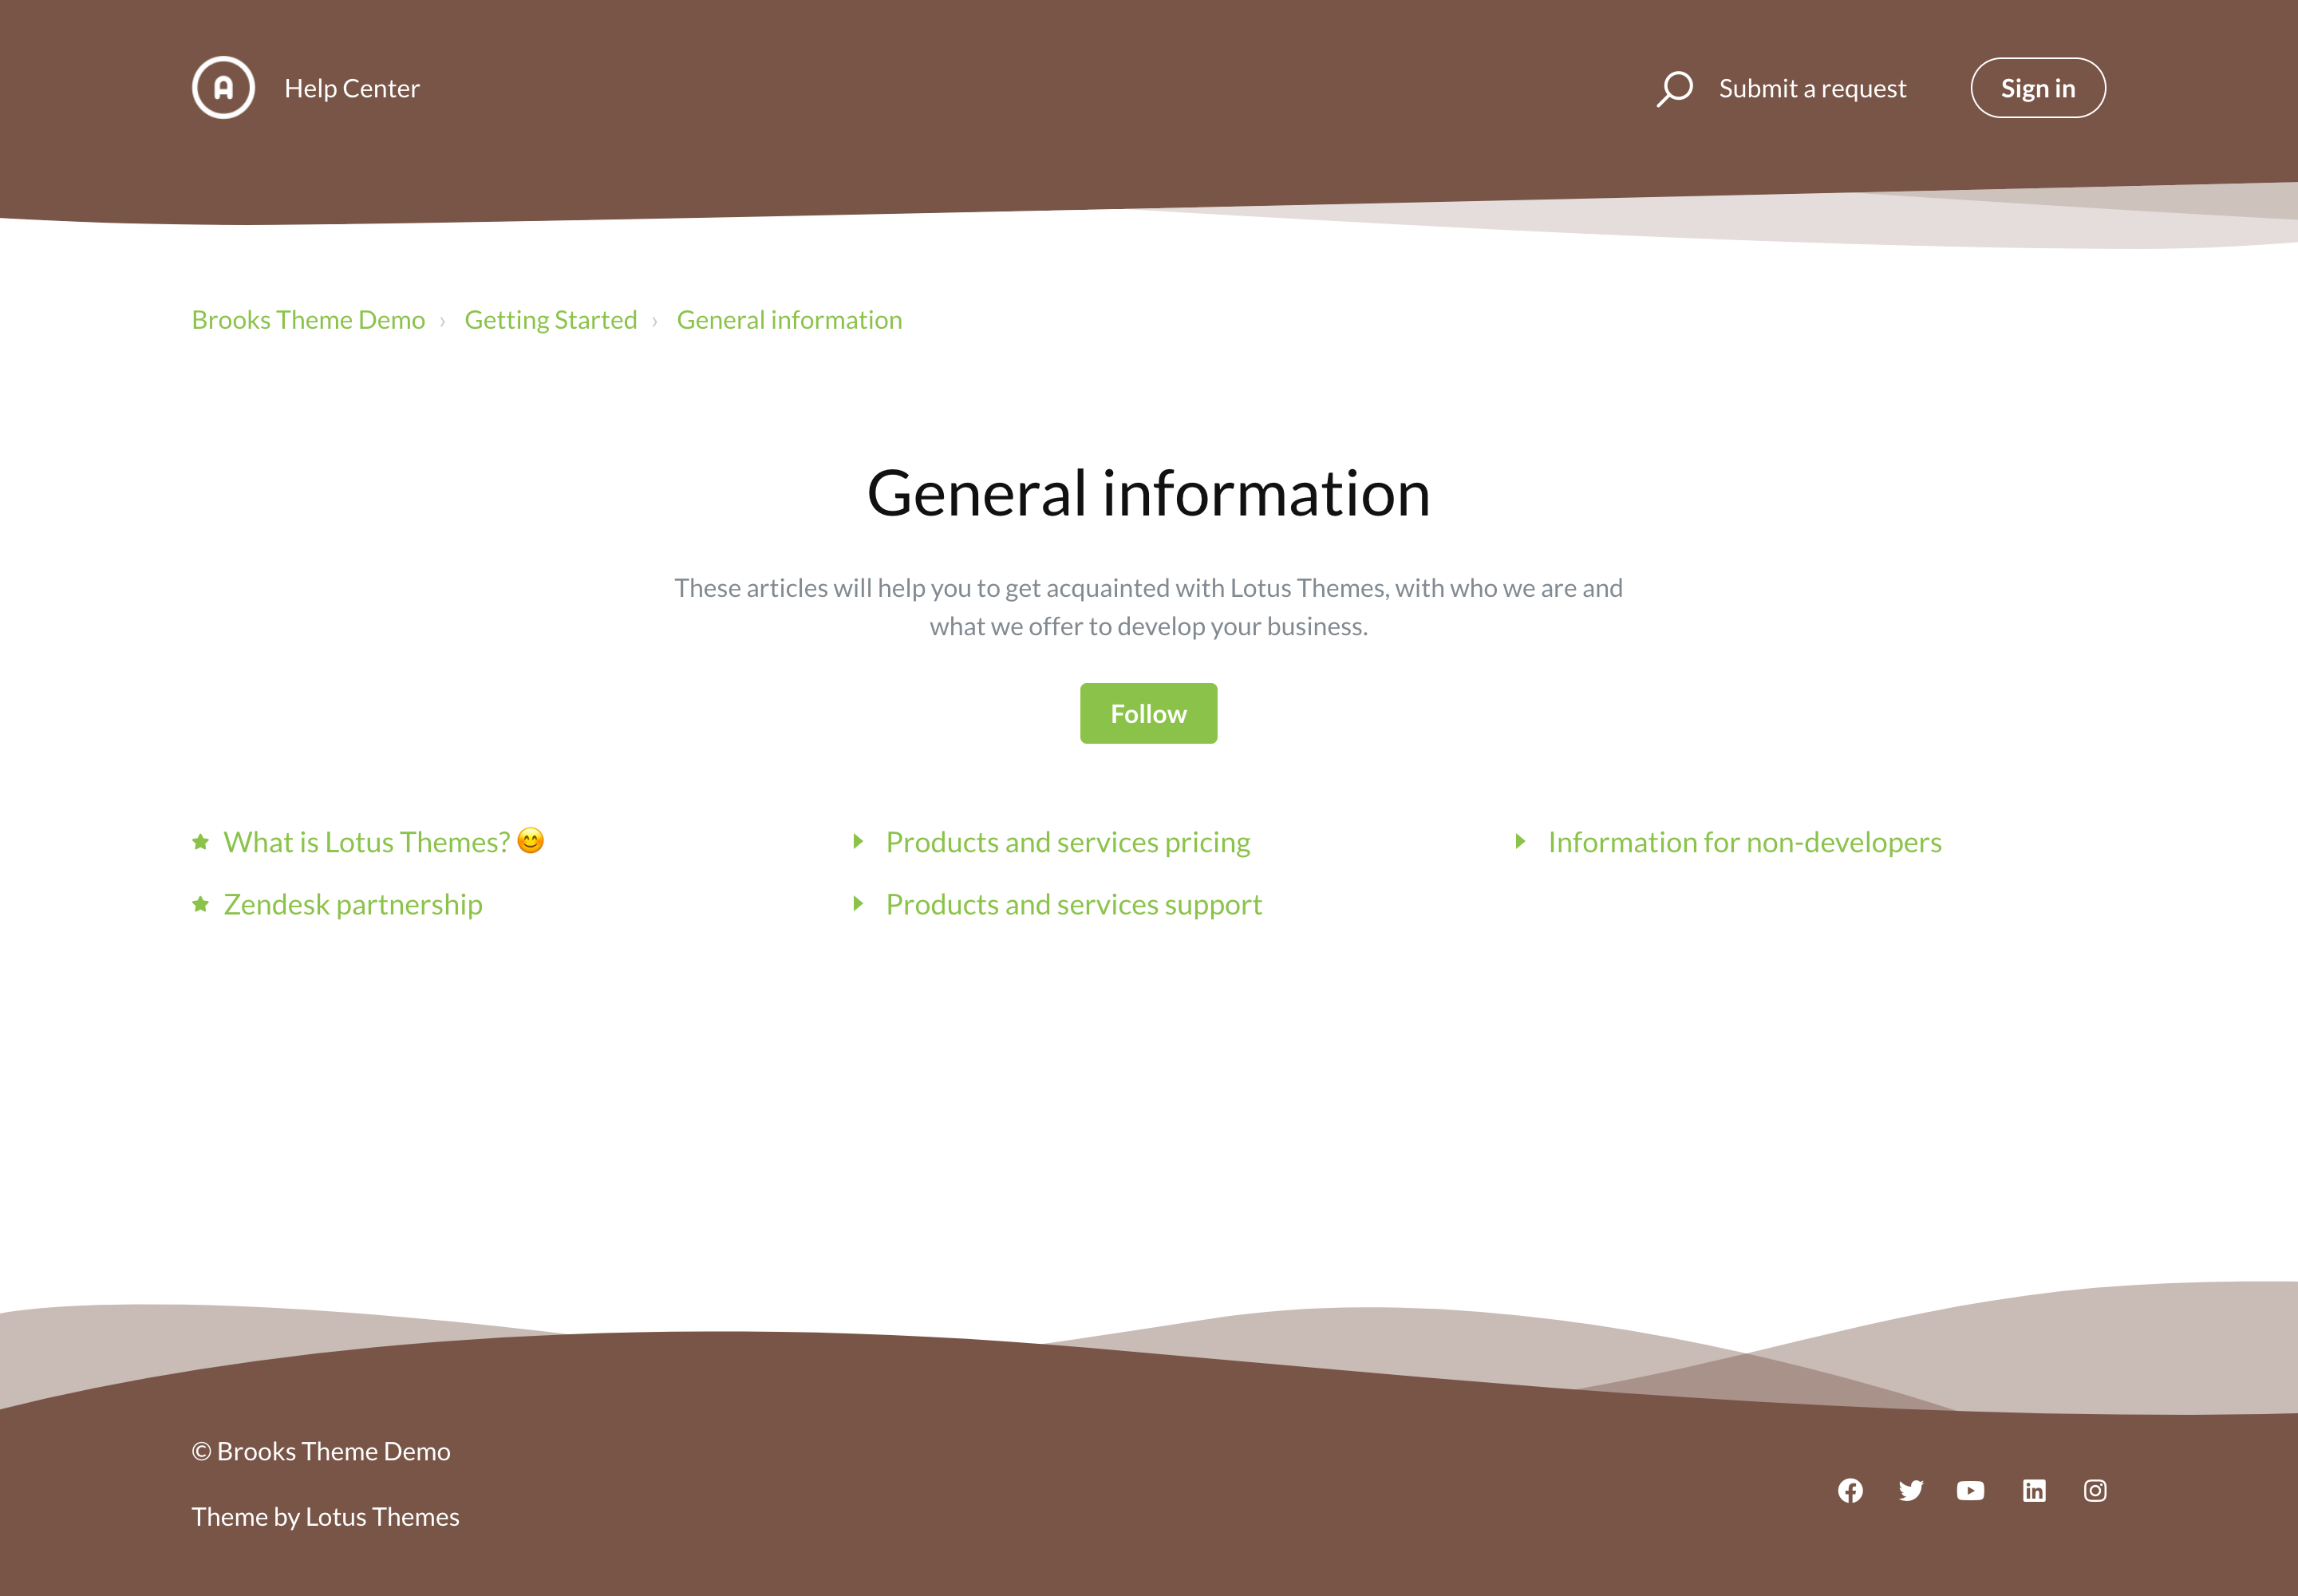Follow the Theme by Lotus Themes footer link

pos(325,1517)
